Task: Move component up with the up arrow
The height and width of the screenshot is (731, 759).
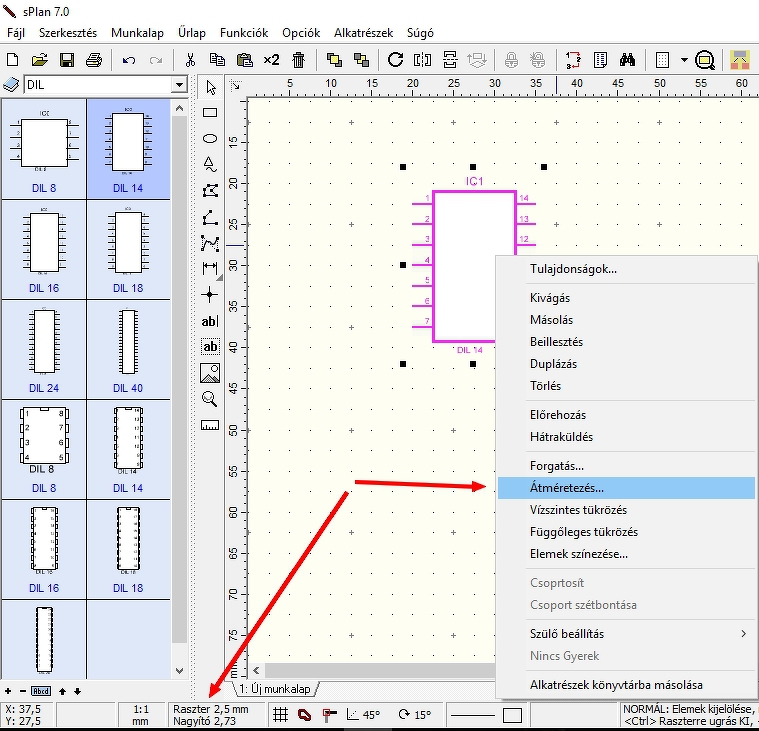Action: tap(62, 691)
